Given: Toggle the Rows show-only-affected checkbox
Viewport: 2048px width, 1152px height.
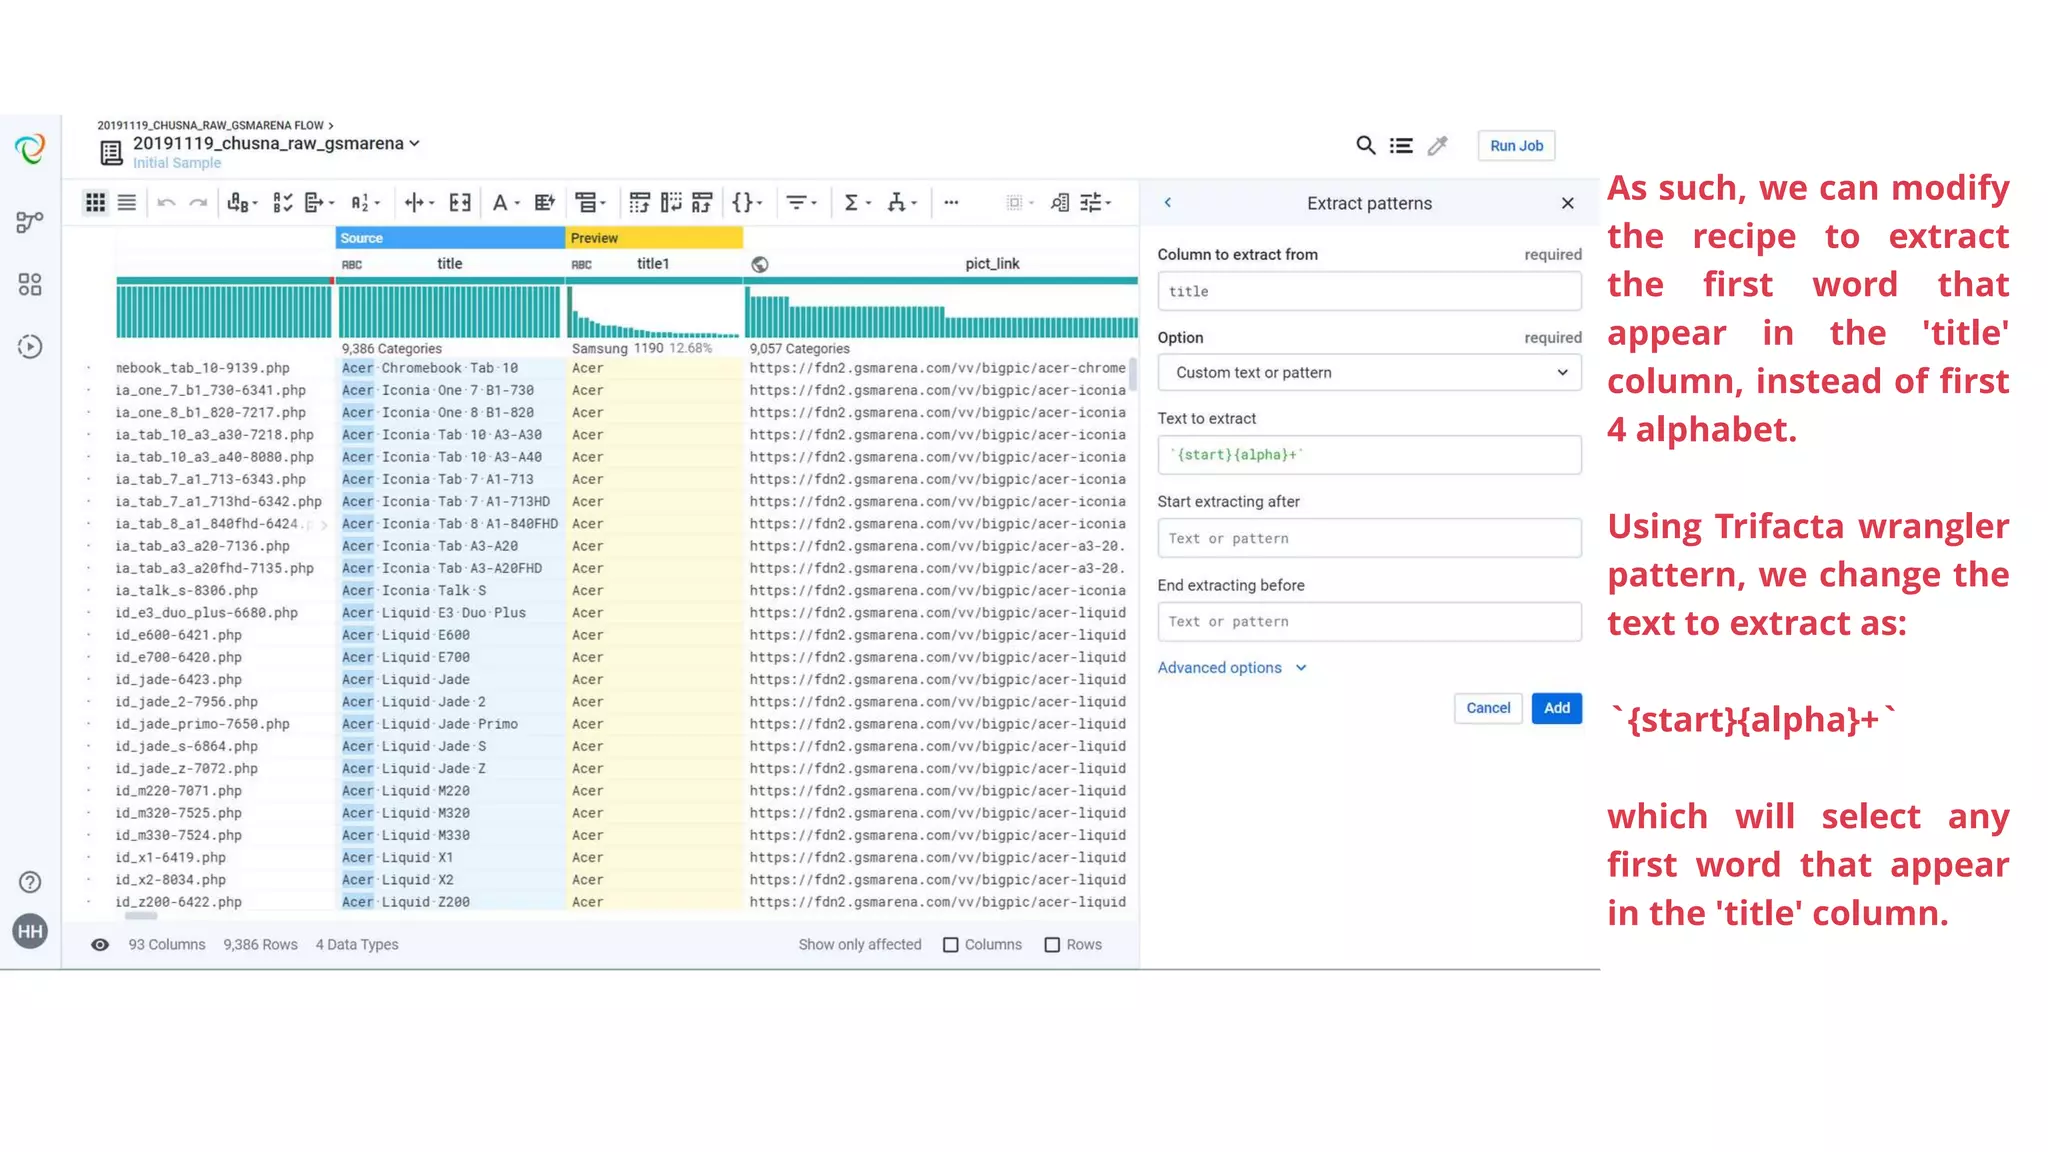Looking at the screenshot, I should coord(1052,945).
